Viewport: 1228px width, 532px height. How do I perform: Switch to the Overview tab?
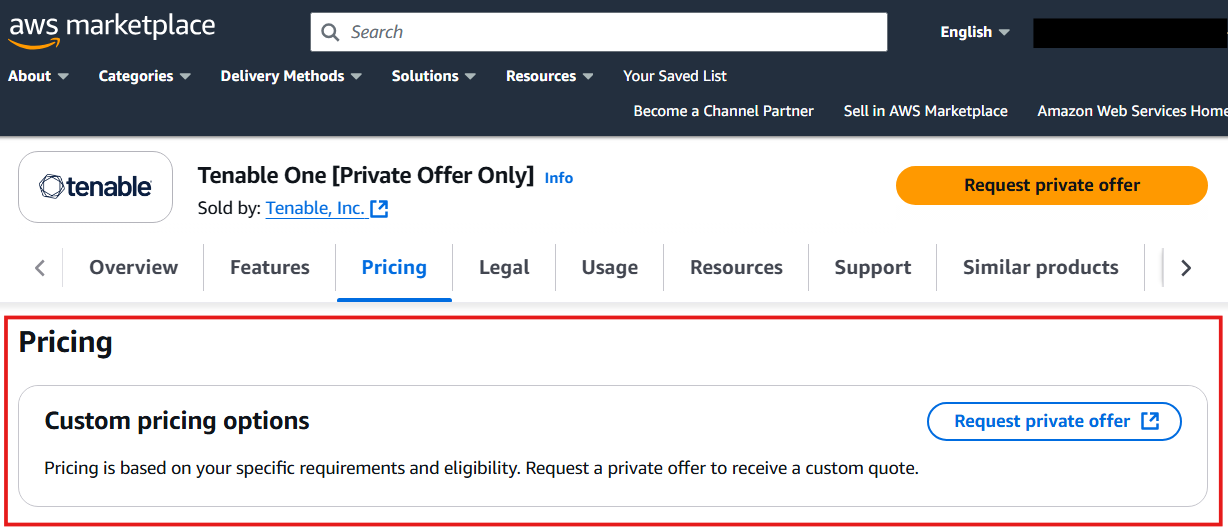(x=133, y=267)
